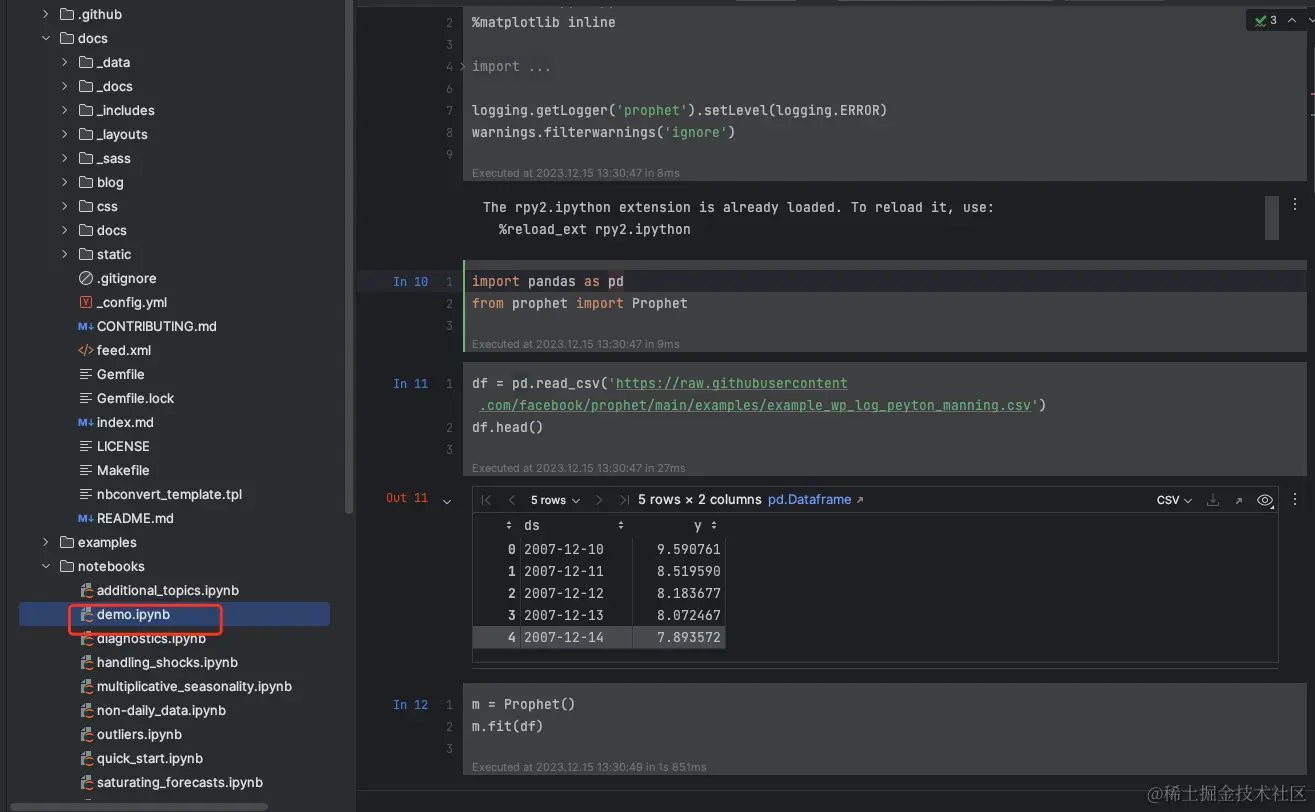Screen dimensions: 1315x812
Task: Click the open-in-new-tab arrow icon for the dataframe
Action: [x=1239, y=500]
